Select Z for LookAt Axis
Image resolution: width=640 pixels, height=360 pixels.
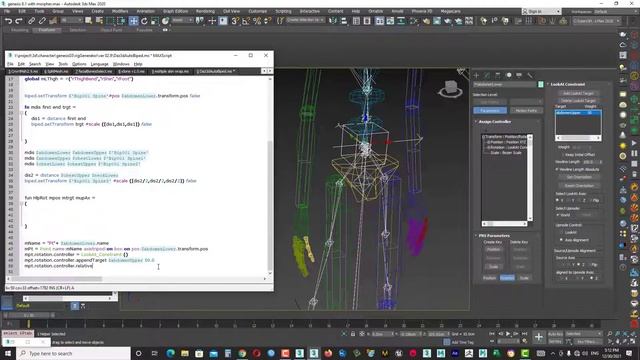click(x=580, y=200)
